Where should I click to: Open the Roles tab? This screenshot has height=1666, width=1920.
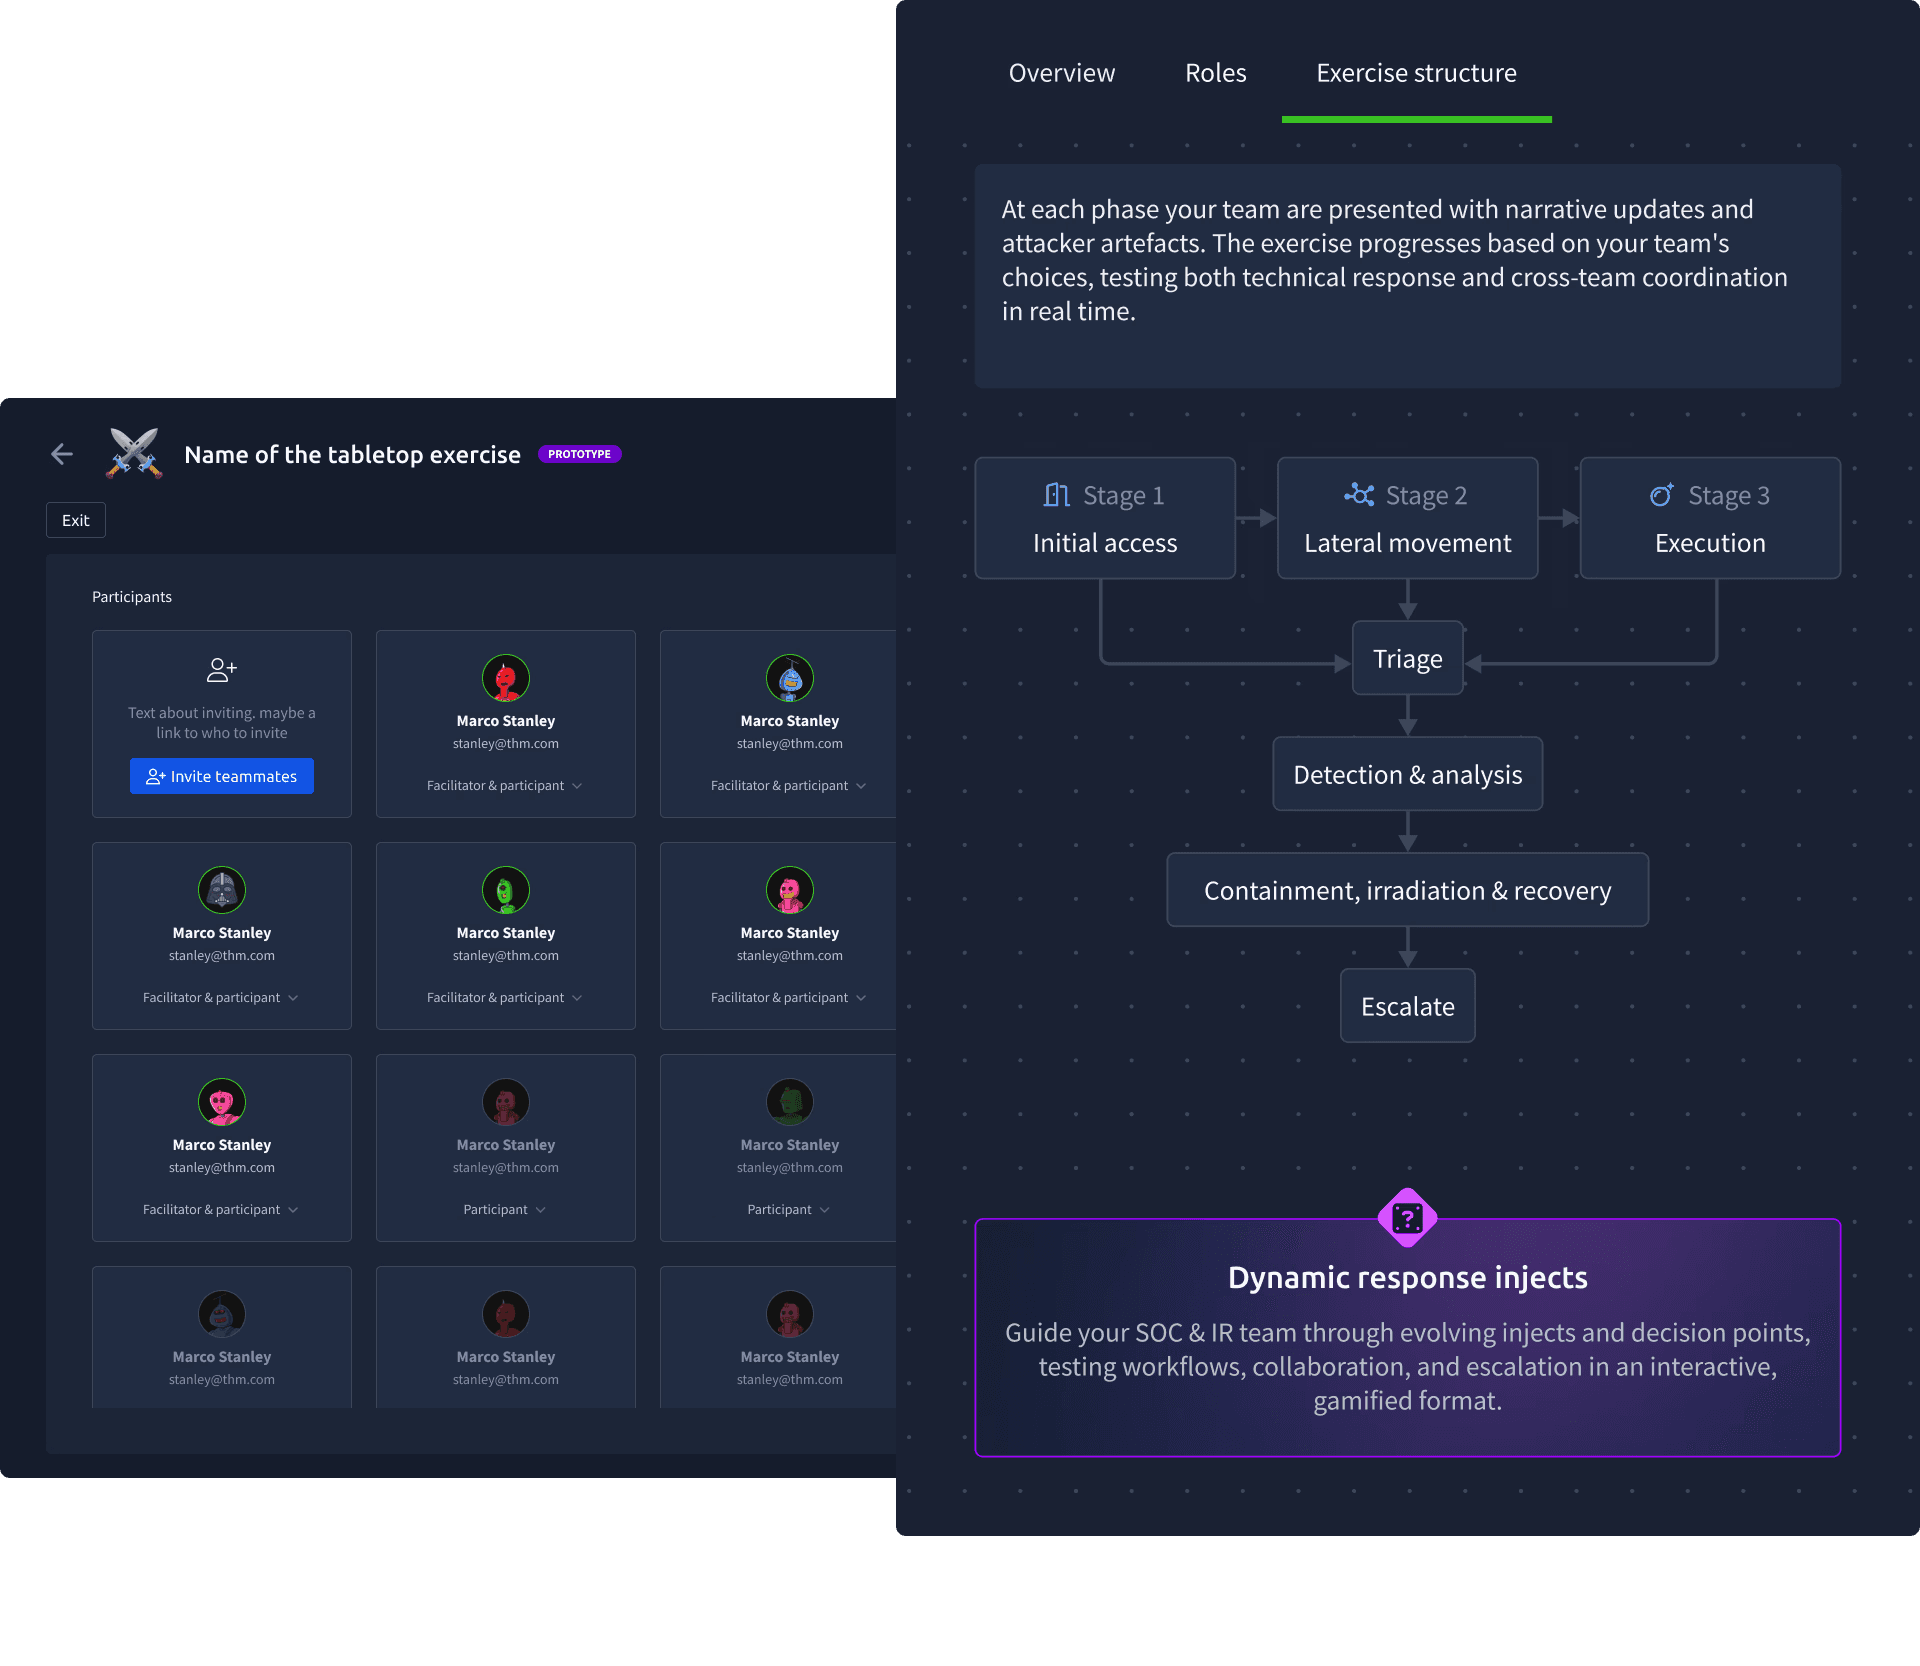[x=1215, y=73]
